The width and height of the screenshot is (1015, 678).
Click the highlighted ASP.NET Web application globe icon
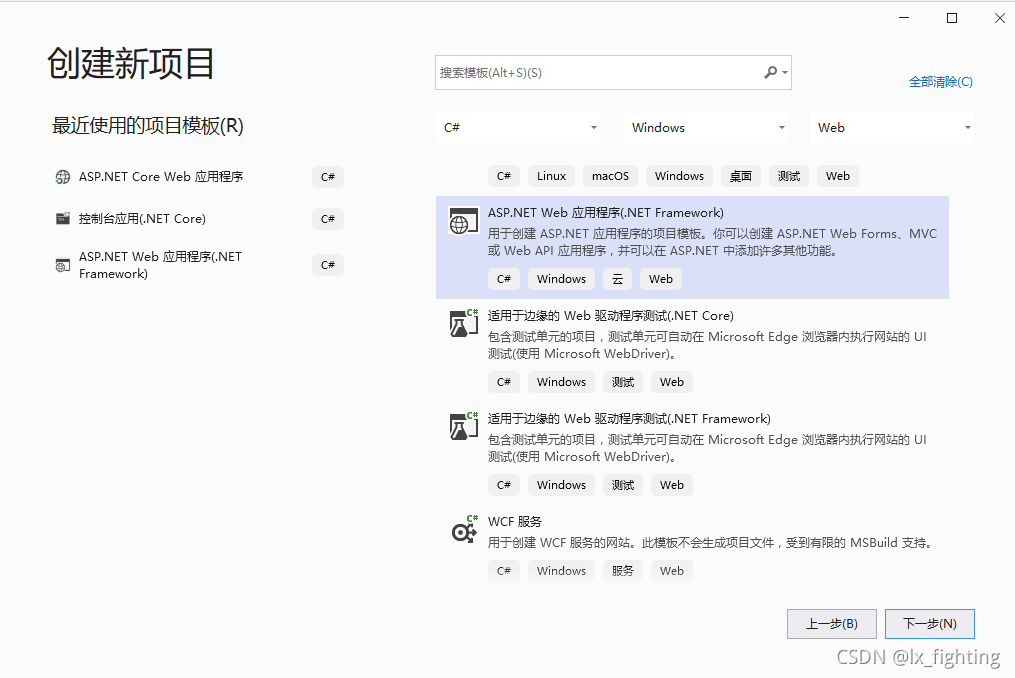[463, 221]
